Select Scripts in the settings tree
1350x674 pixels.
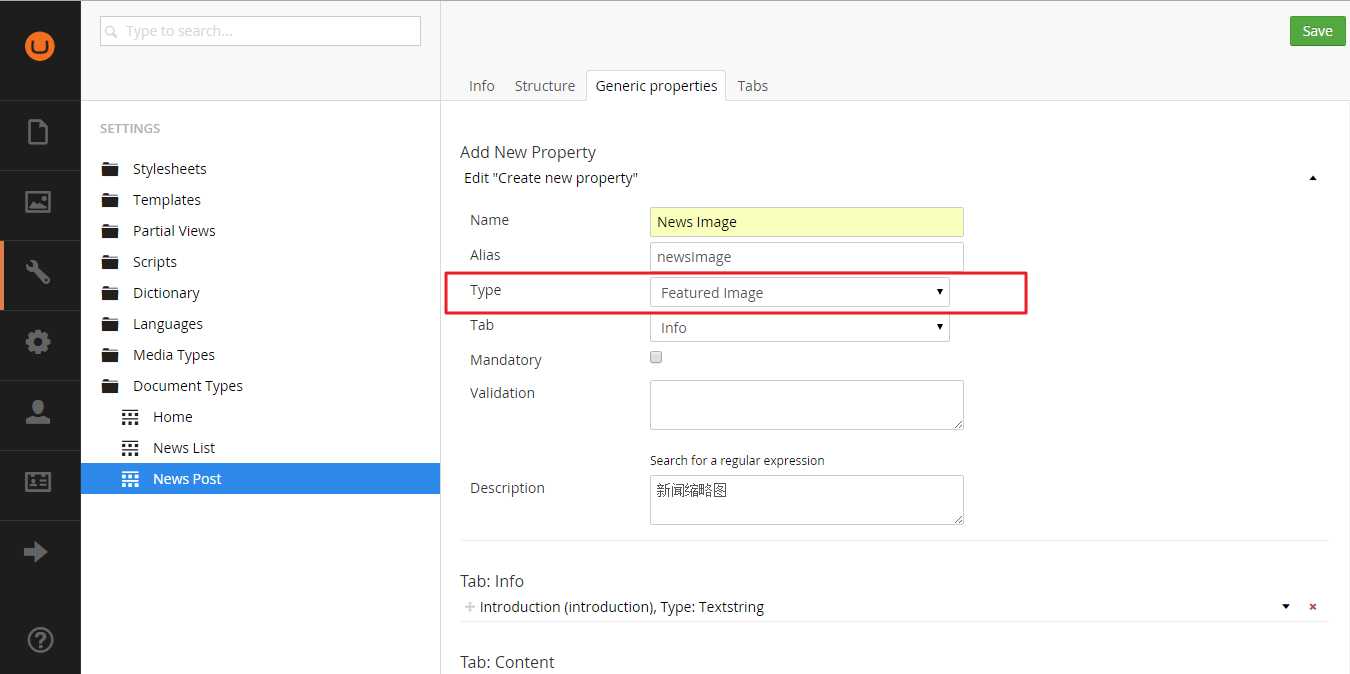[155, 262]
